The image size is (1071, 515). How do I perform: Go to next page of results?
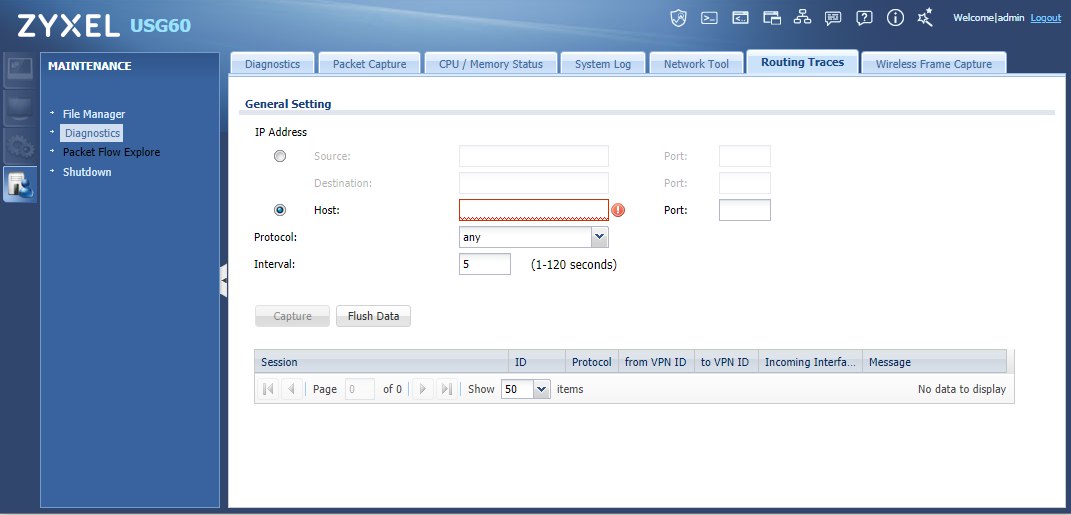[x=423, y=389]
